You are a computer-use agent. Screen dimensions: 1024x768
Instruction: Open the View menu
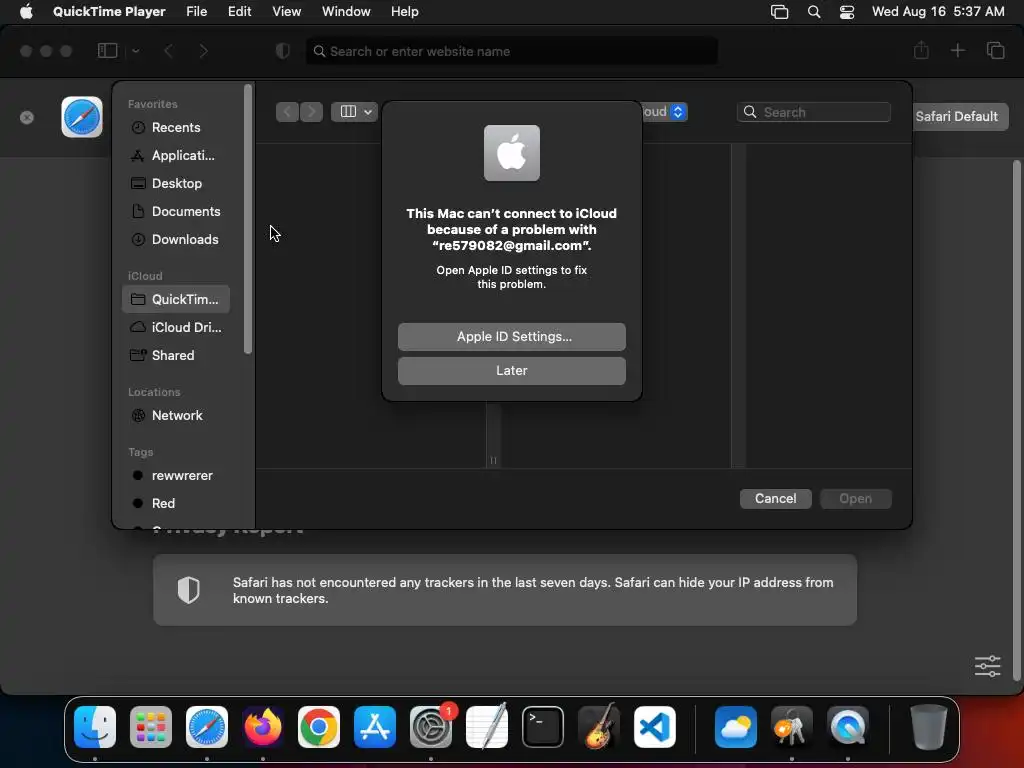287,11
